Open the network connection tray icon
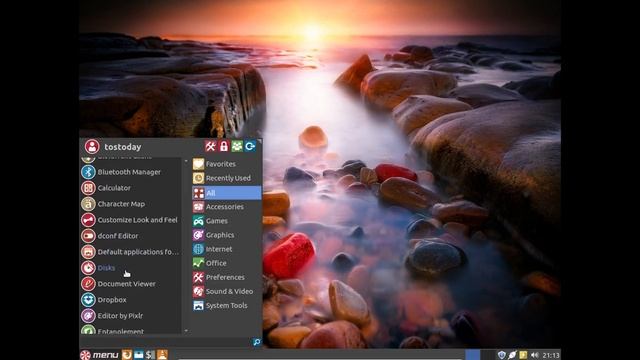The image size is (640, 360). click(x=512, y=355)
